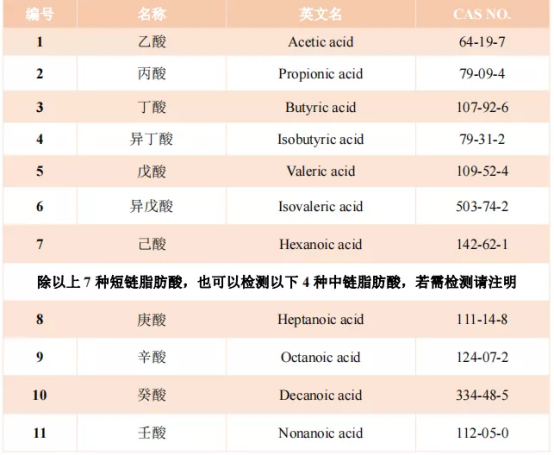Select the 乙酸 name cell
The width and height of the screenshot is (554, 455).
coord(152,42)
